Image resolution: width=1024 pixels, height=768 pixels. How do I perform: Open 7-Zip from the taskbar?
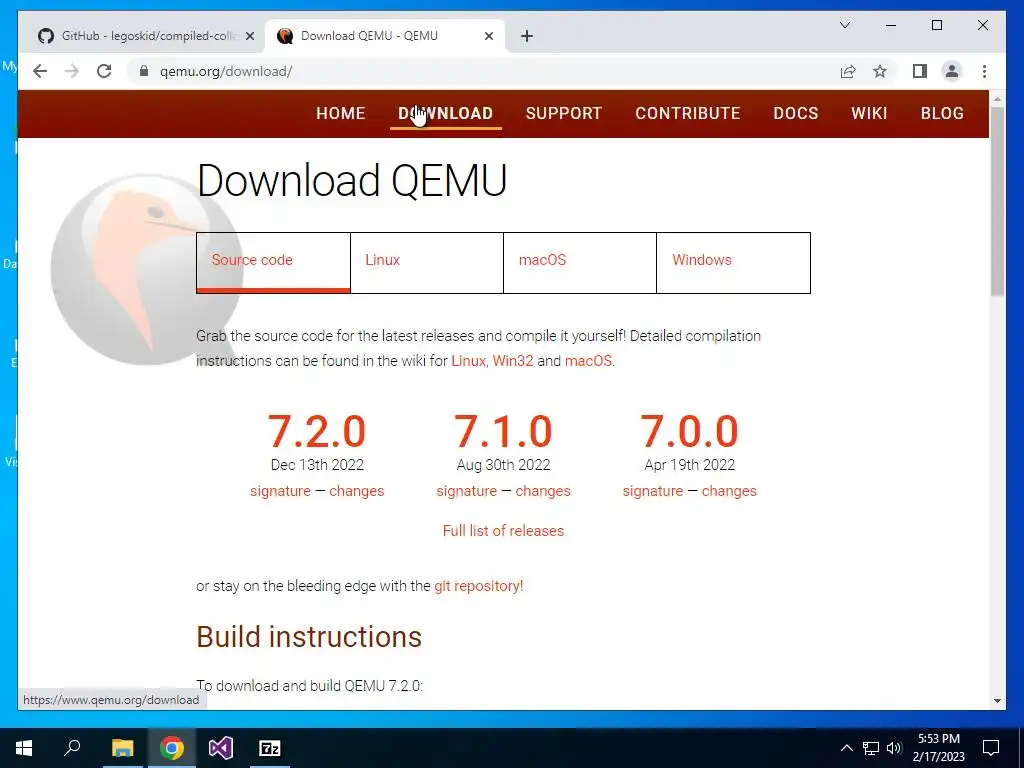[x=270, y=748]
